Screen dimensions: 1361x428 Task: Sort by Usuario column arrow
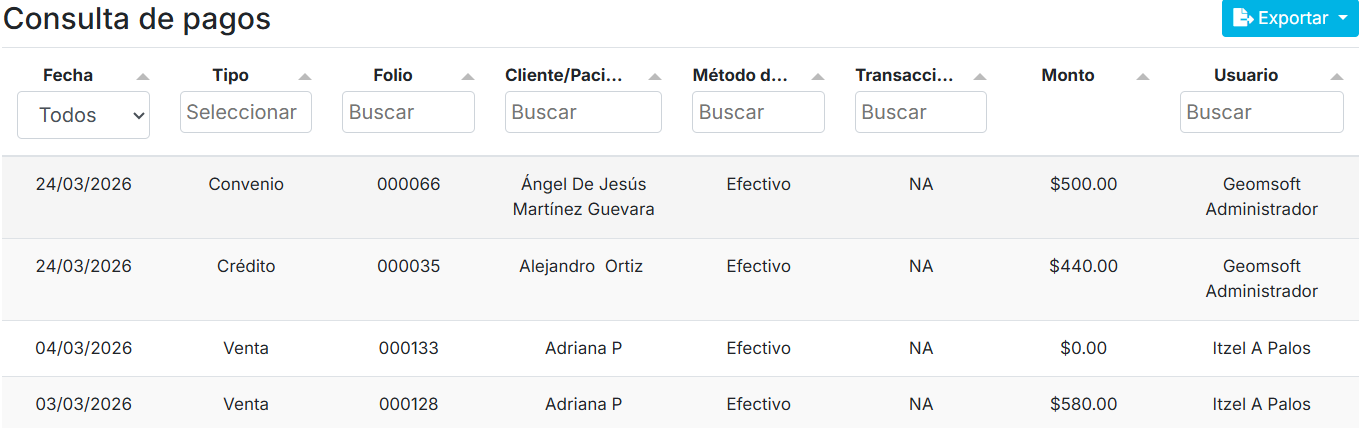coord(1337,76)
